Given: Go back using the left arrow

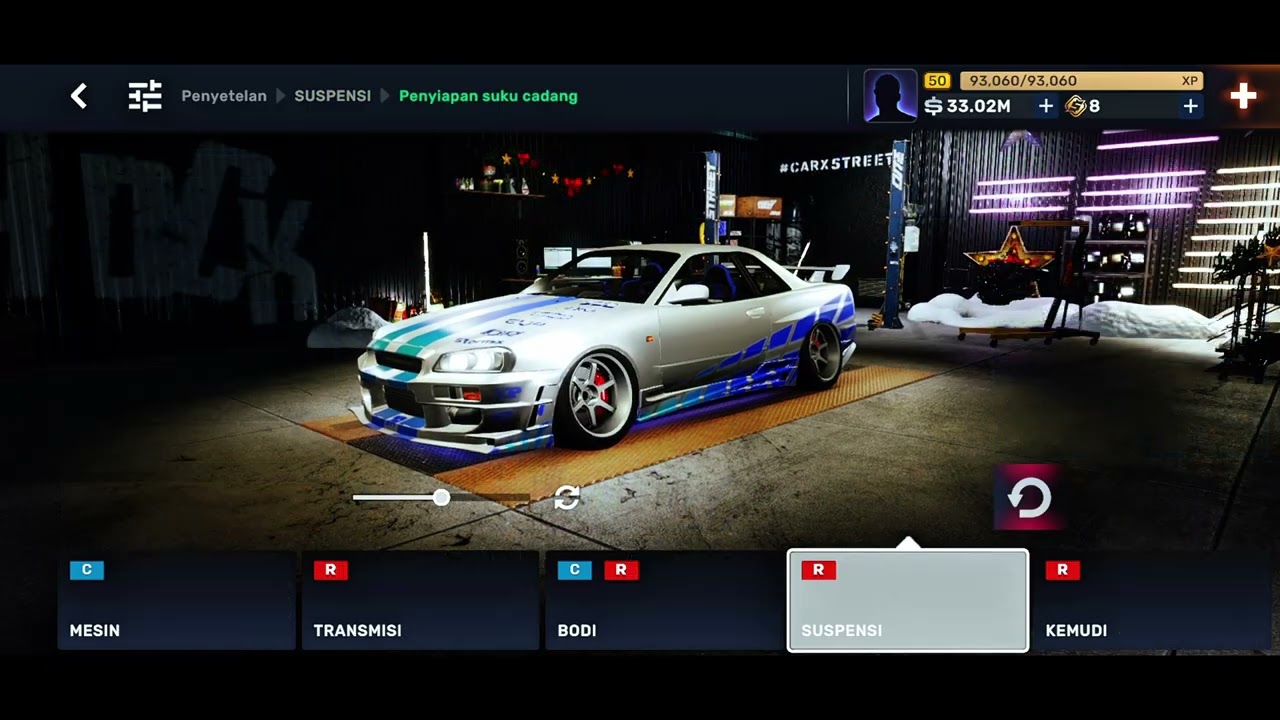Looking at the screenshot, I should (79, 96).
